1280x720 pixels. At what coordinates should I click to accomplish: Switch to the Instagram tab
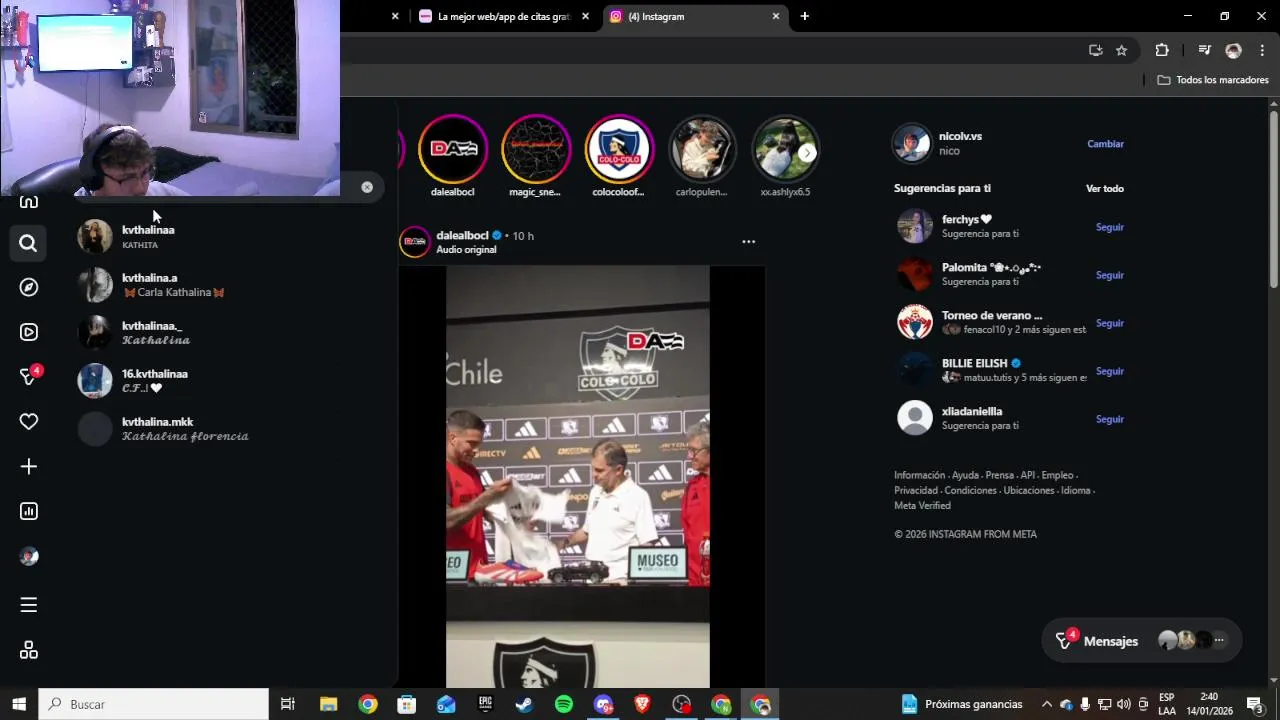[693, 16]
